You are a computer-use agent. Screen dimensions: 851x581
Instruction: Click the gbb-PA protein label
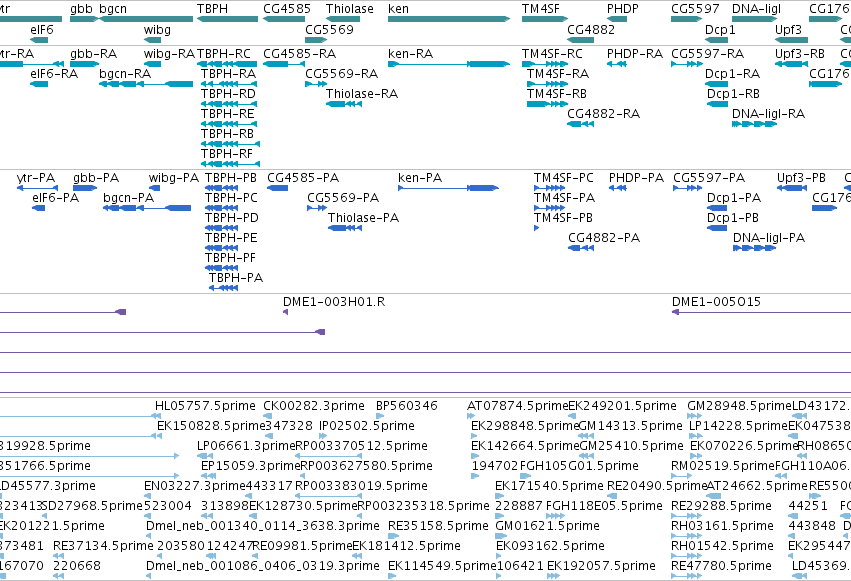click(x=96, y=178)
